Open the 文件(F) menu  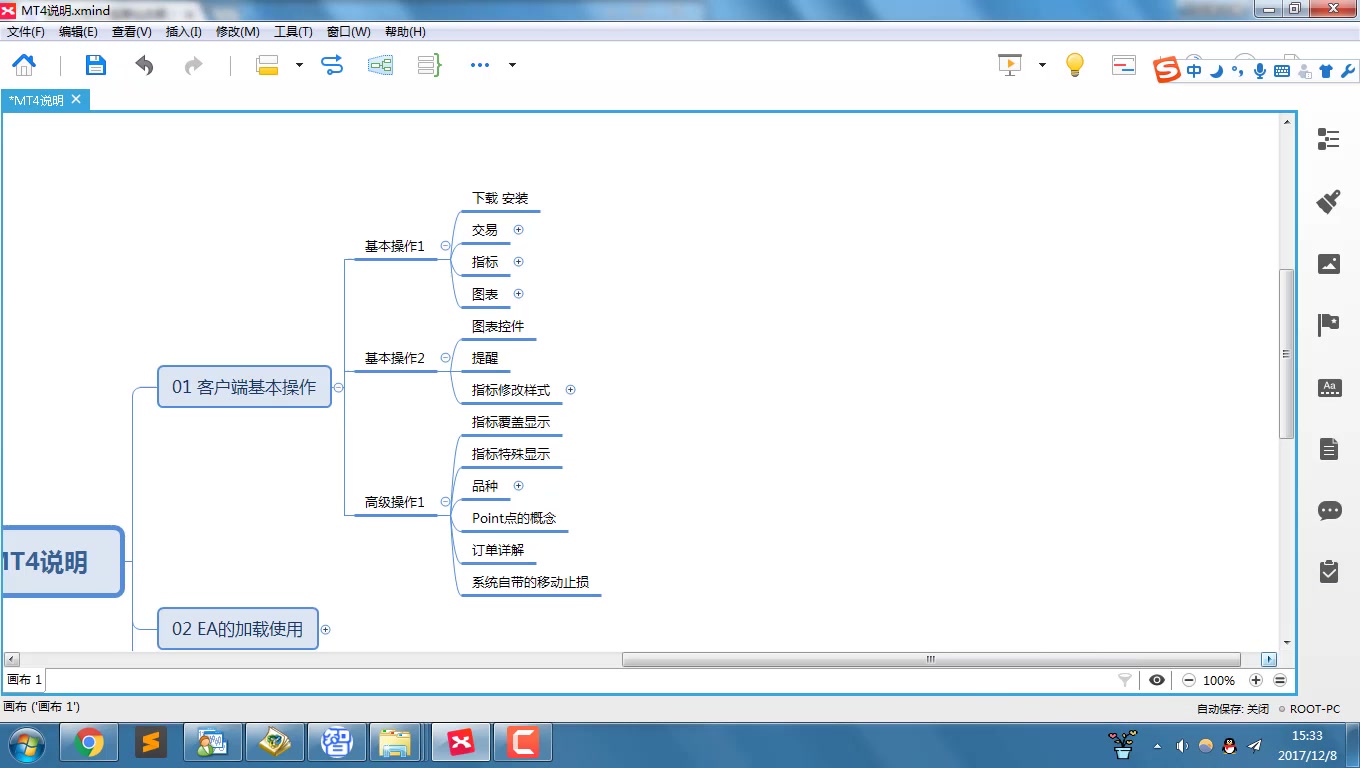(26, 32)
